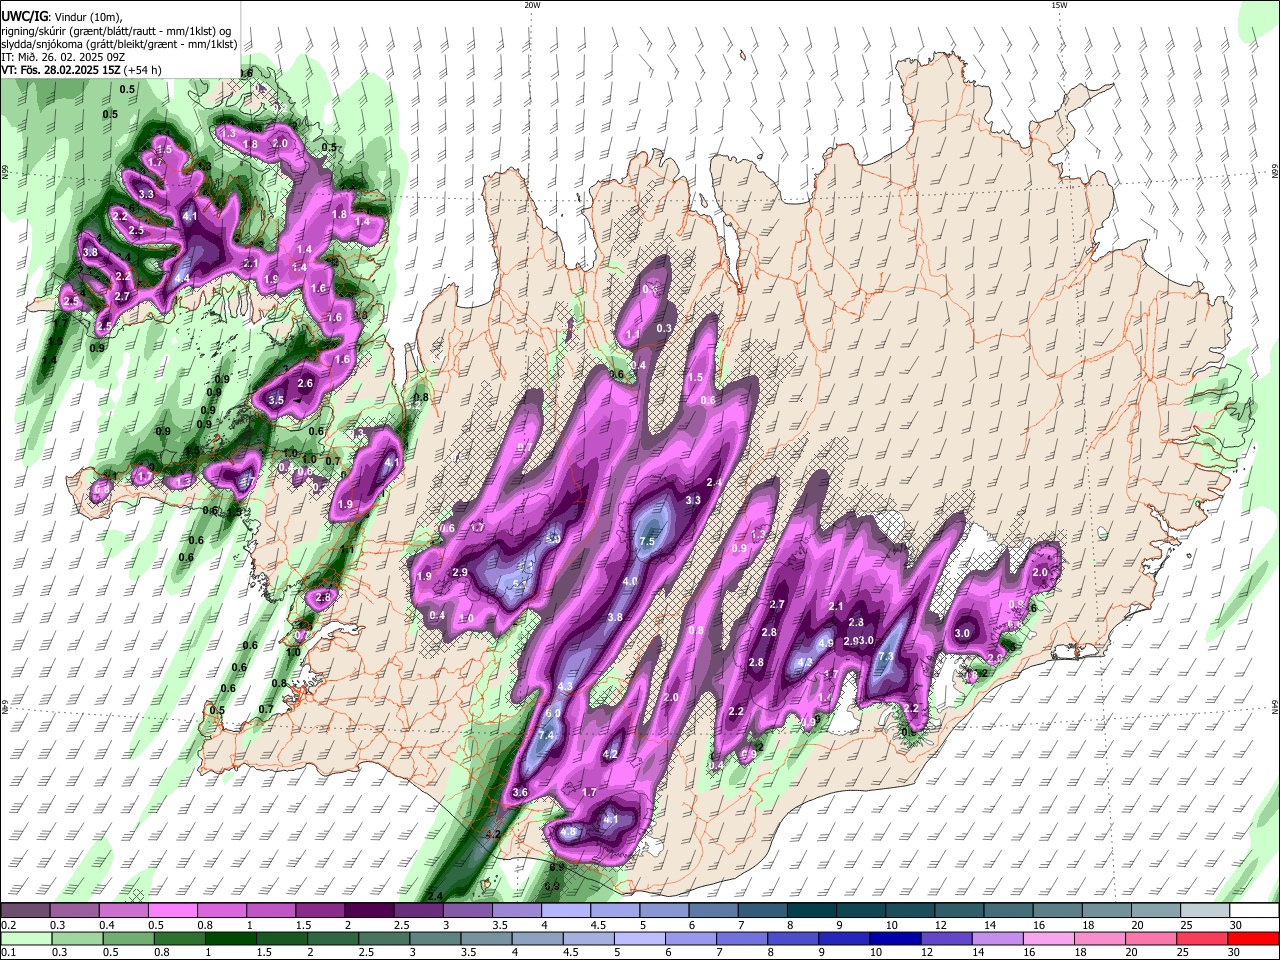
Task: Click the darkest purple swatch labelled 2 in the upper legend
Action: click(369, 911)
